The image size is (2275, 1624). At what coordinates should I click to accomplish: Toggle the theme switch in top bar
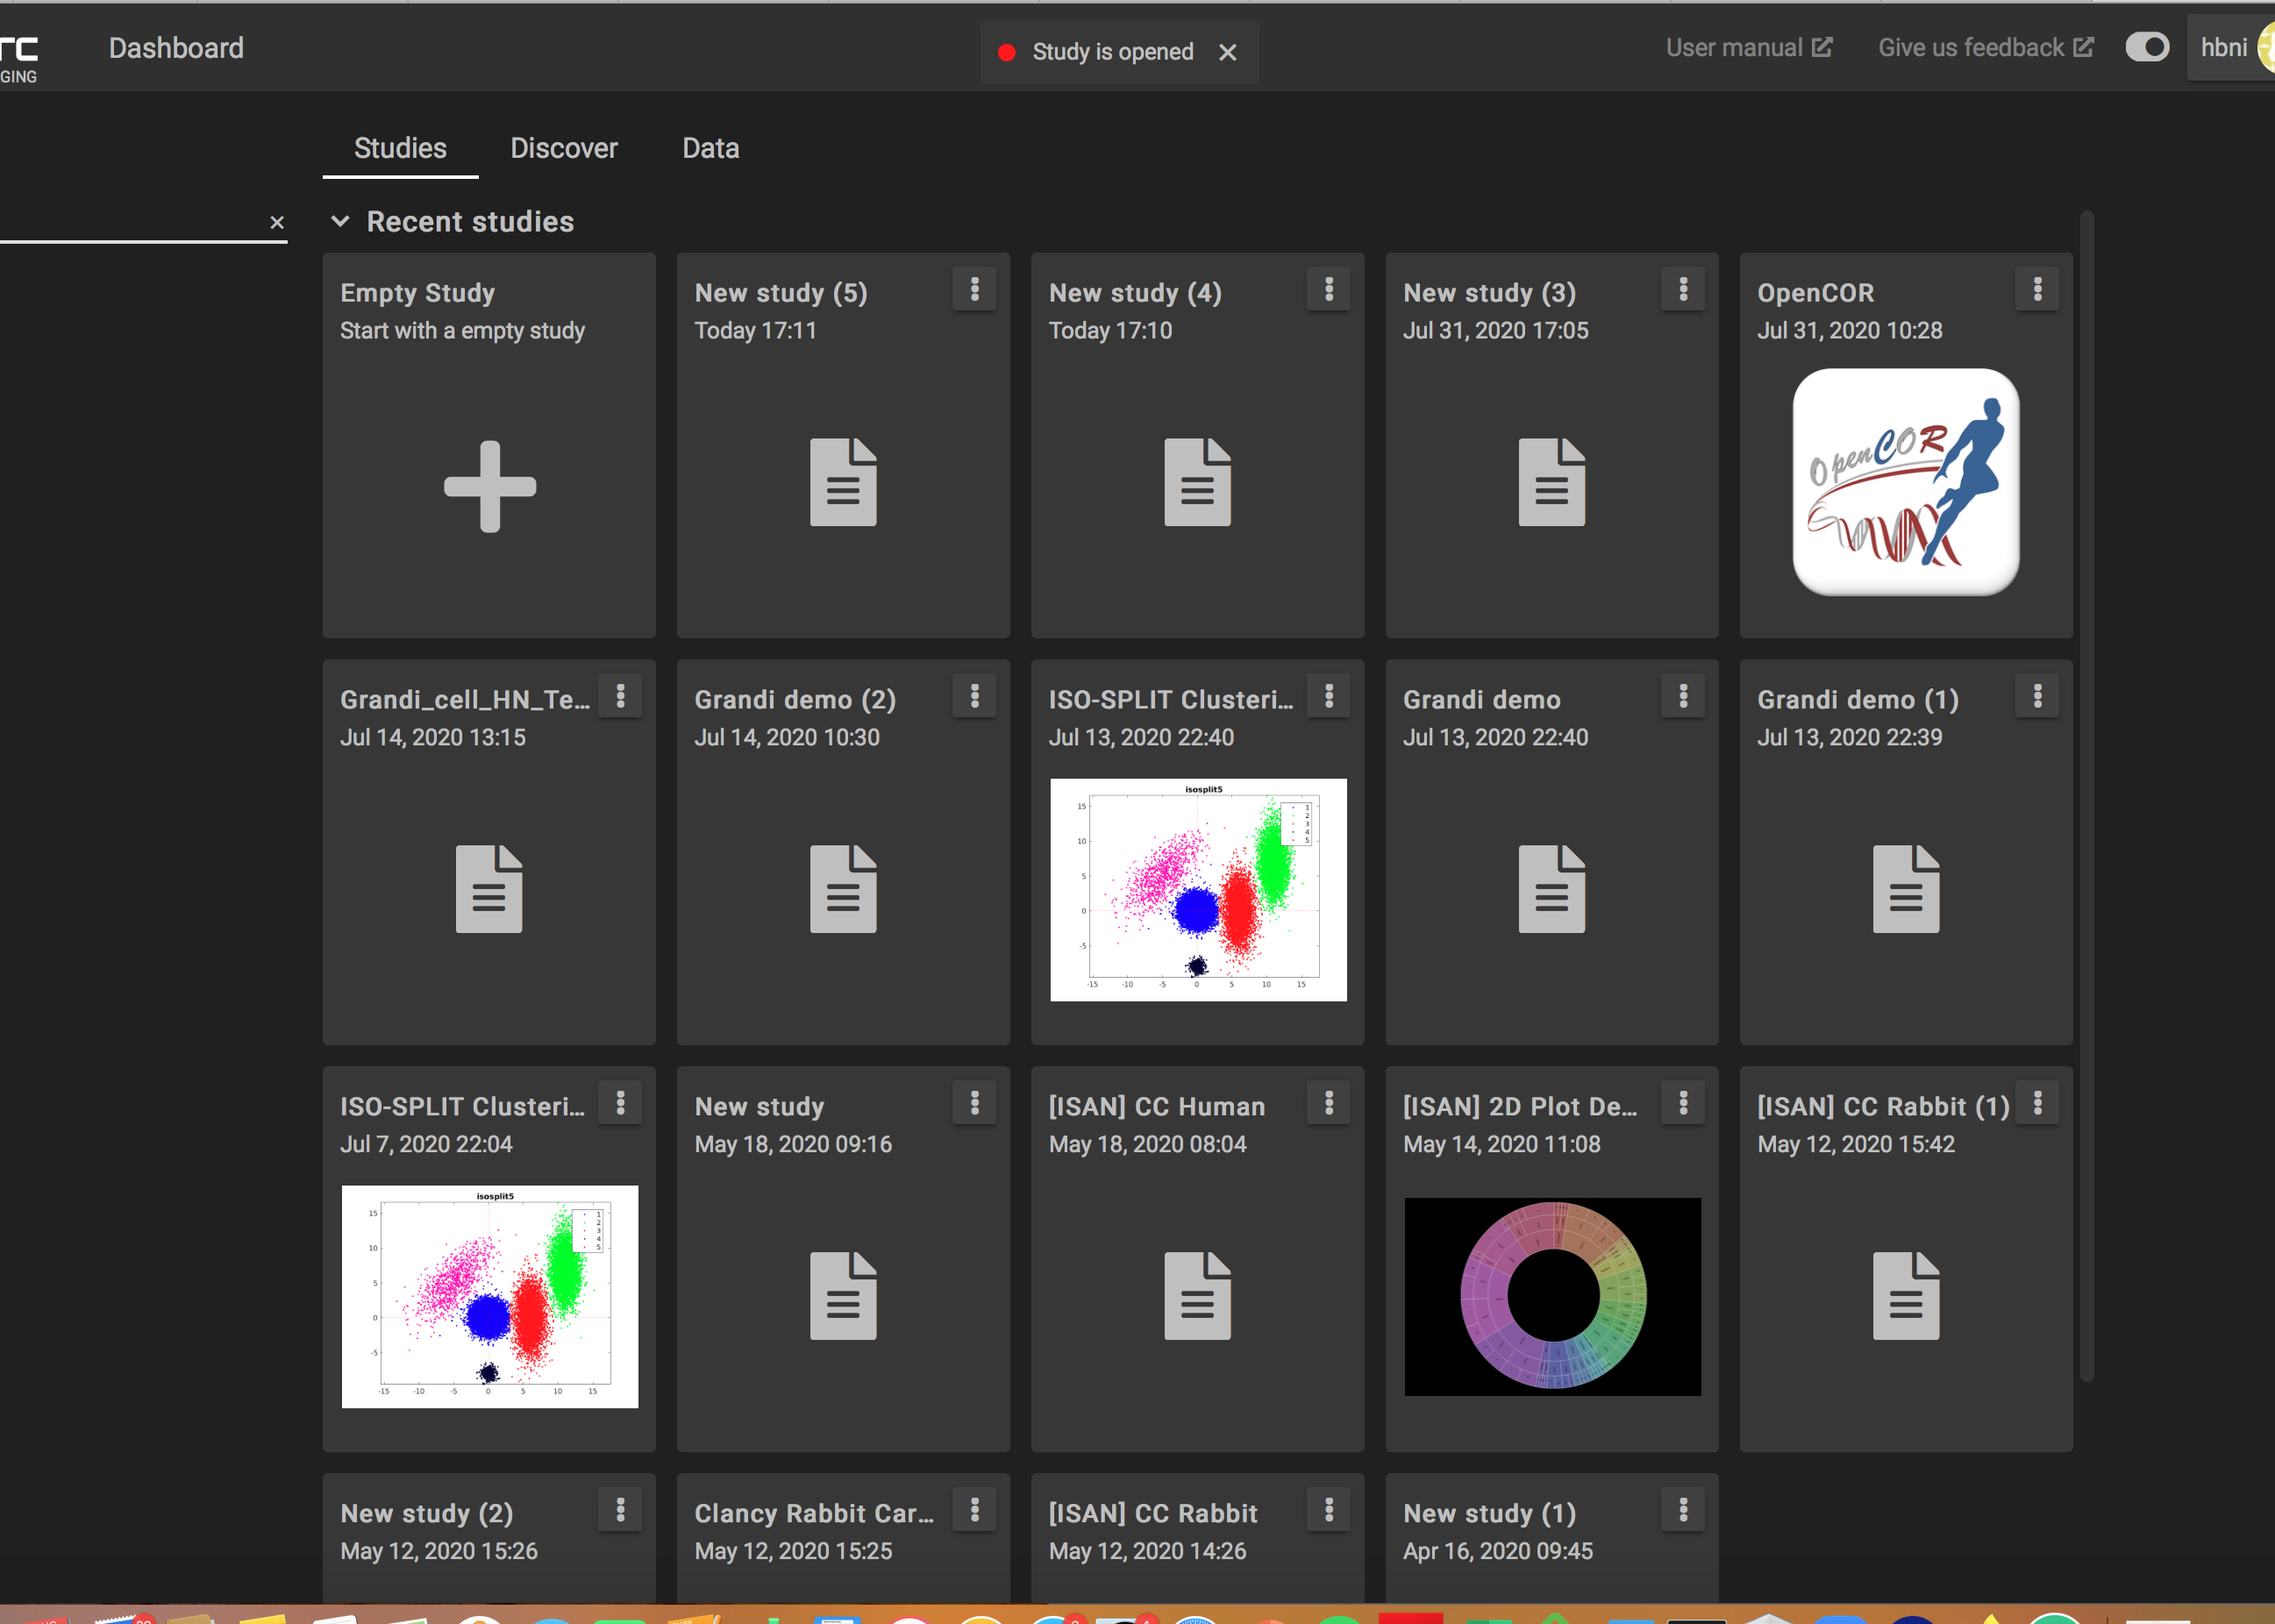coord(2146,47)
